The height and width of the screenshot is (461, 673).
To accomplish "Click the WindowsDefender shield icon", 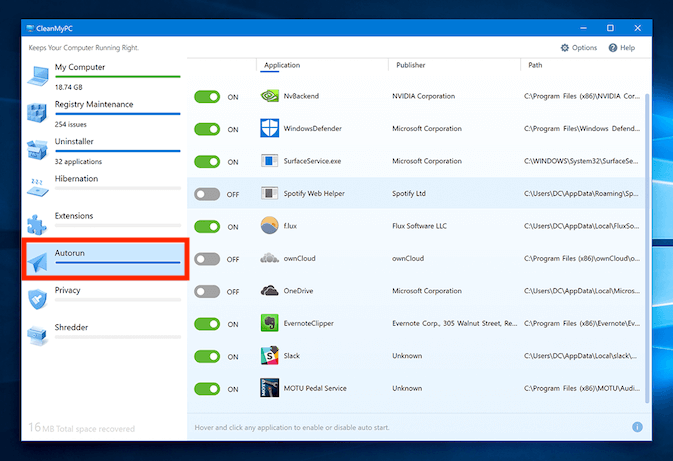I will click(x=270, y=128).
